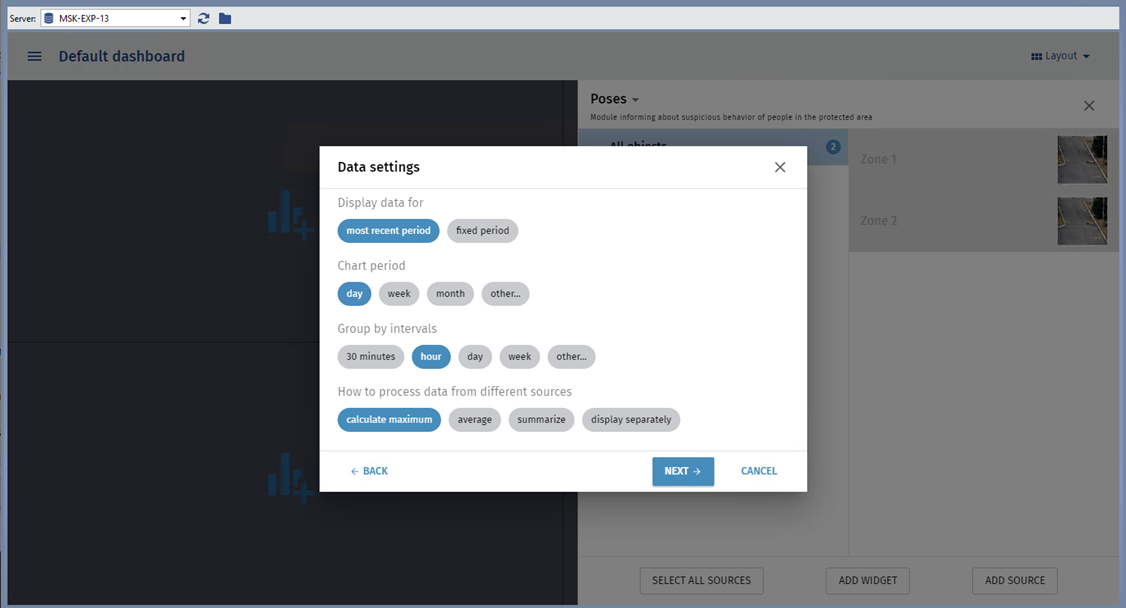
Task: Click CANCEL in Data settings
Action: pyautogui.click(x=758, y=471)
